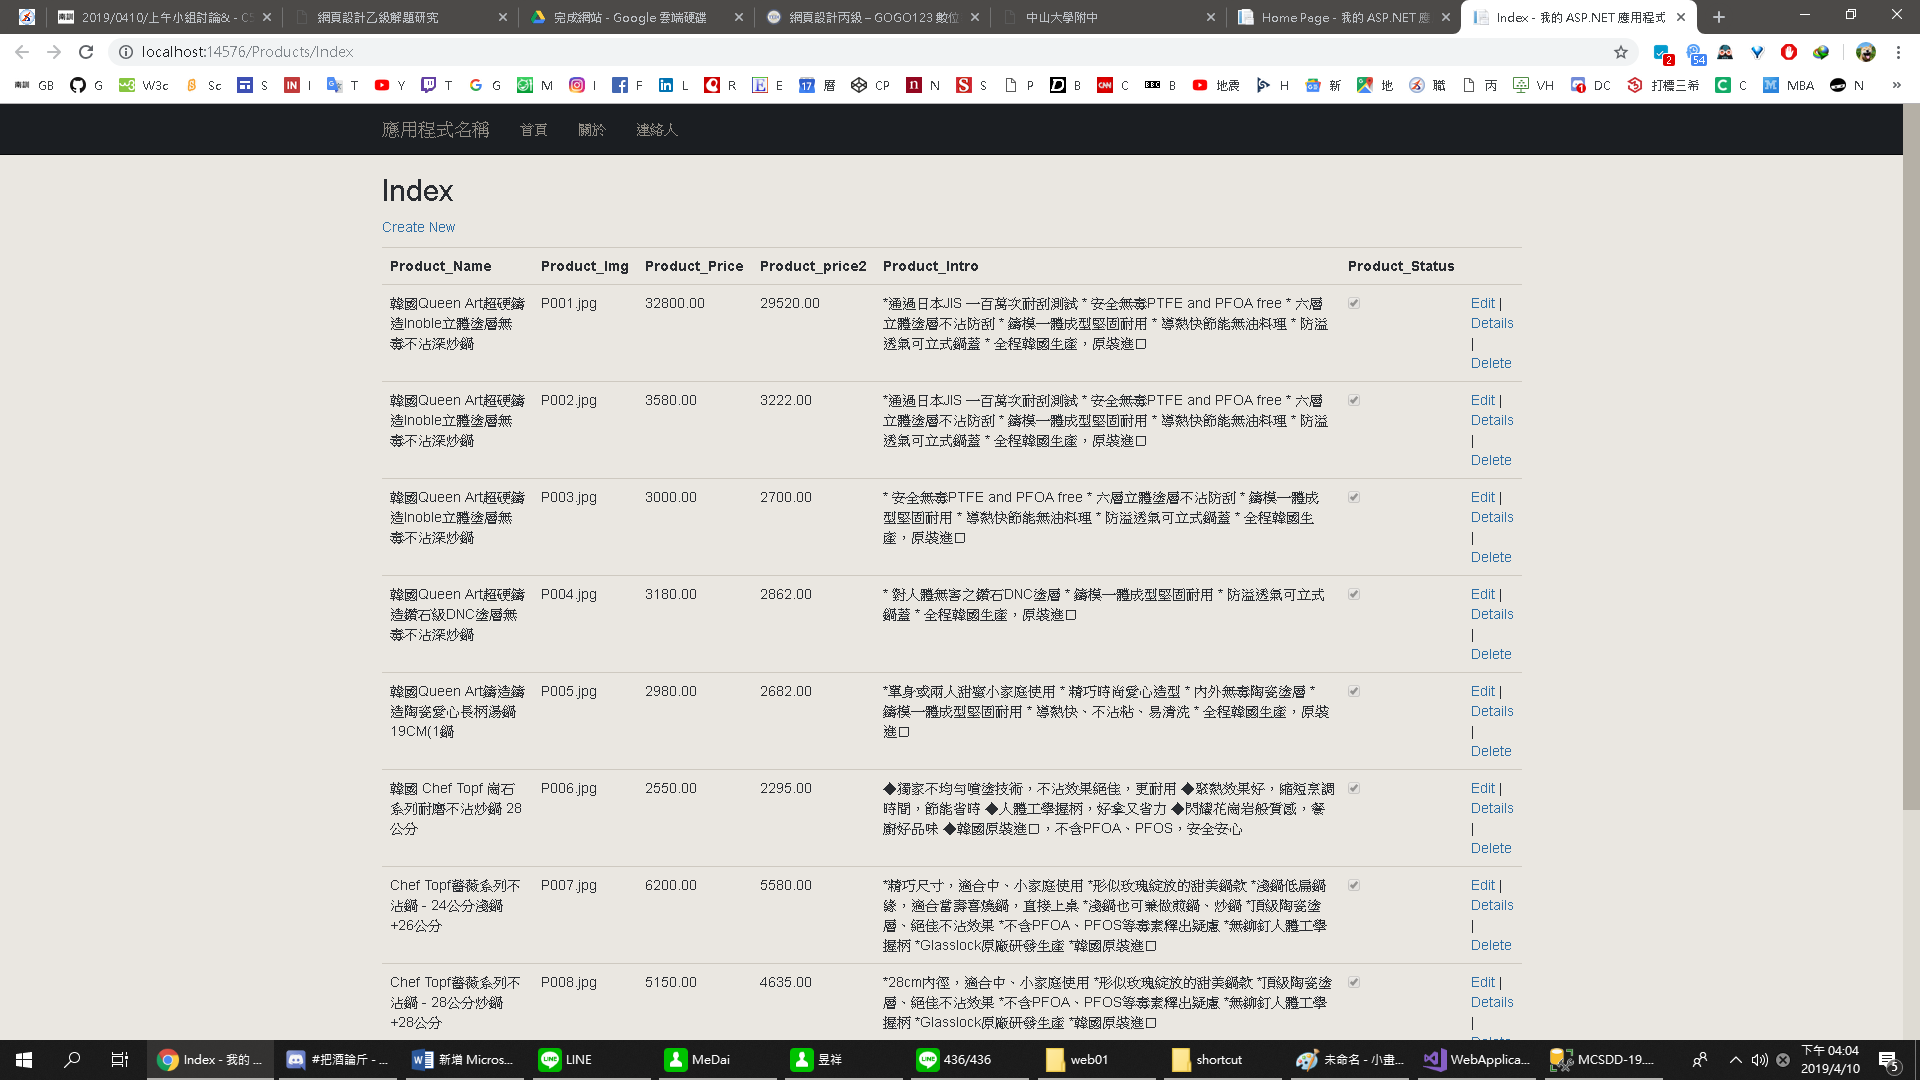Click the Product_Status checkbox for P004.jpg
Image resolution: width=1920 pixels, height=1080 pixels.
pos(1354,594)
